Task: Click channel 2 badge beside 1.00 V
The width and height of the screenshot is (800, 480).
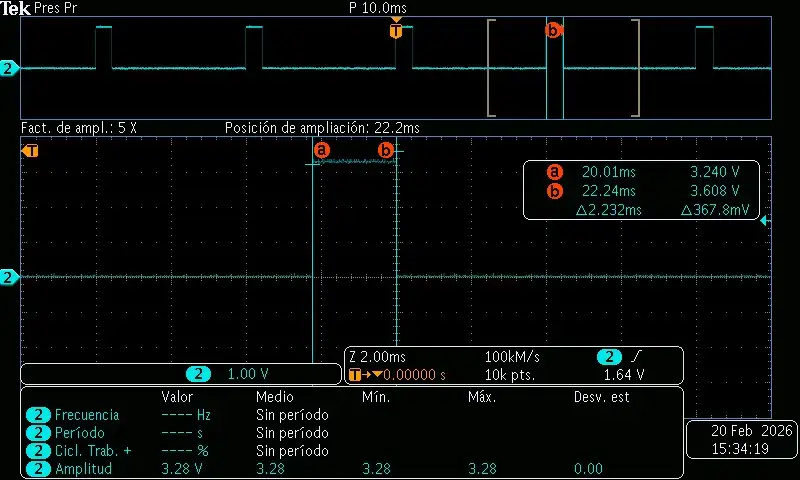Action: coord(198,374)
